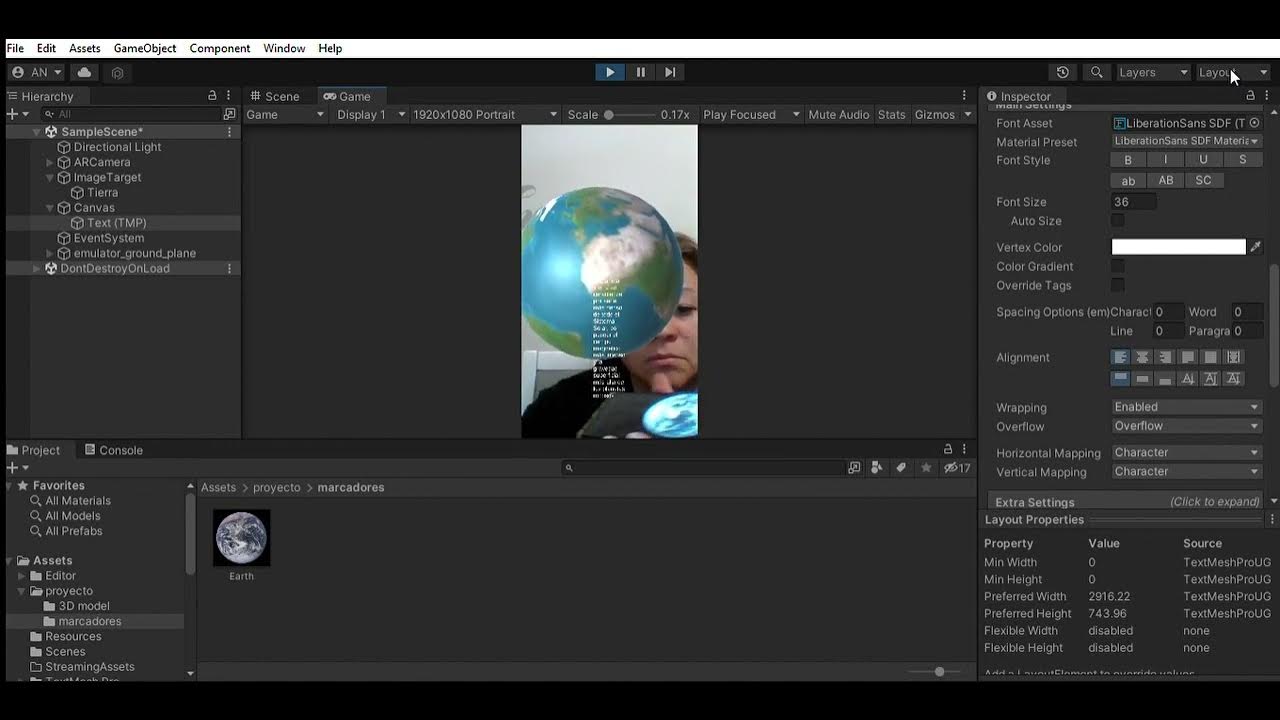Open the Undo History icon
The width and height of the screenshot is (1280, 720).
click(x=1063, y=72)
